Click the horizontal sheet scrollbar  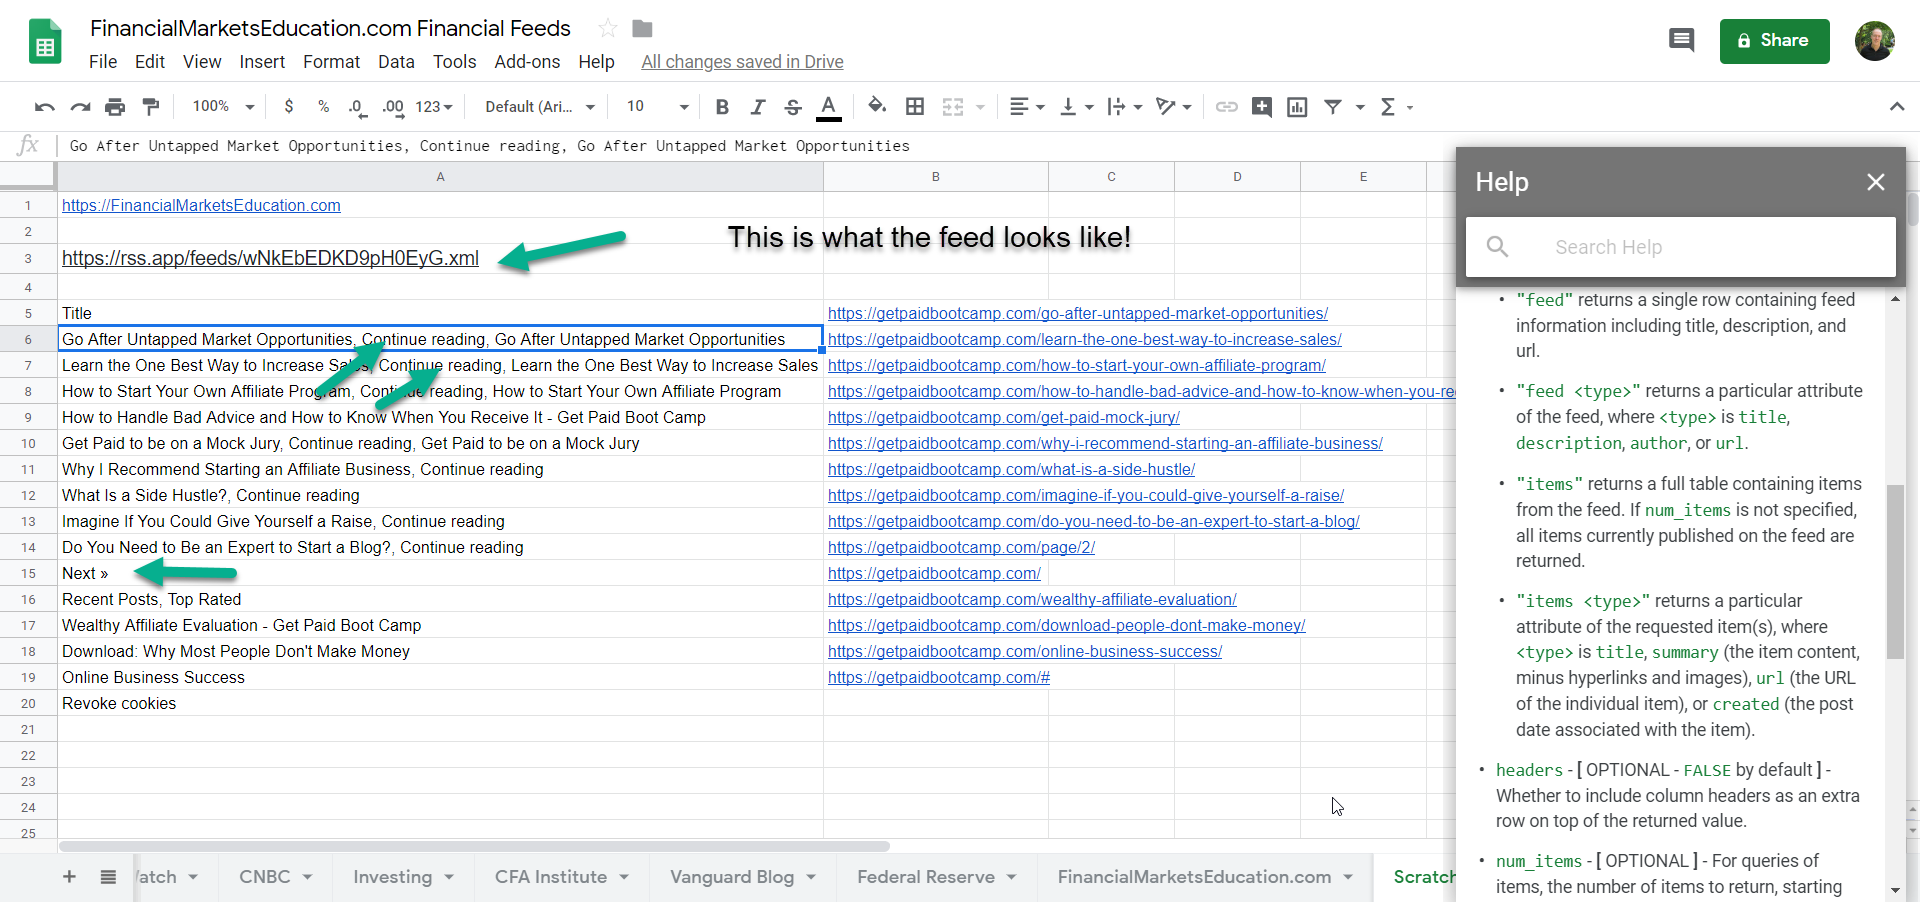pyautogui.click(x=474, y=846)
